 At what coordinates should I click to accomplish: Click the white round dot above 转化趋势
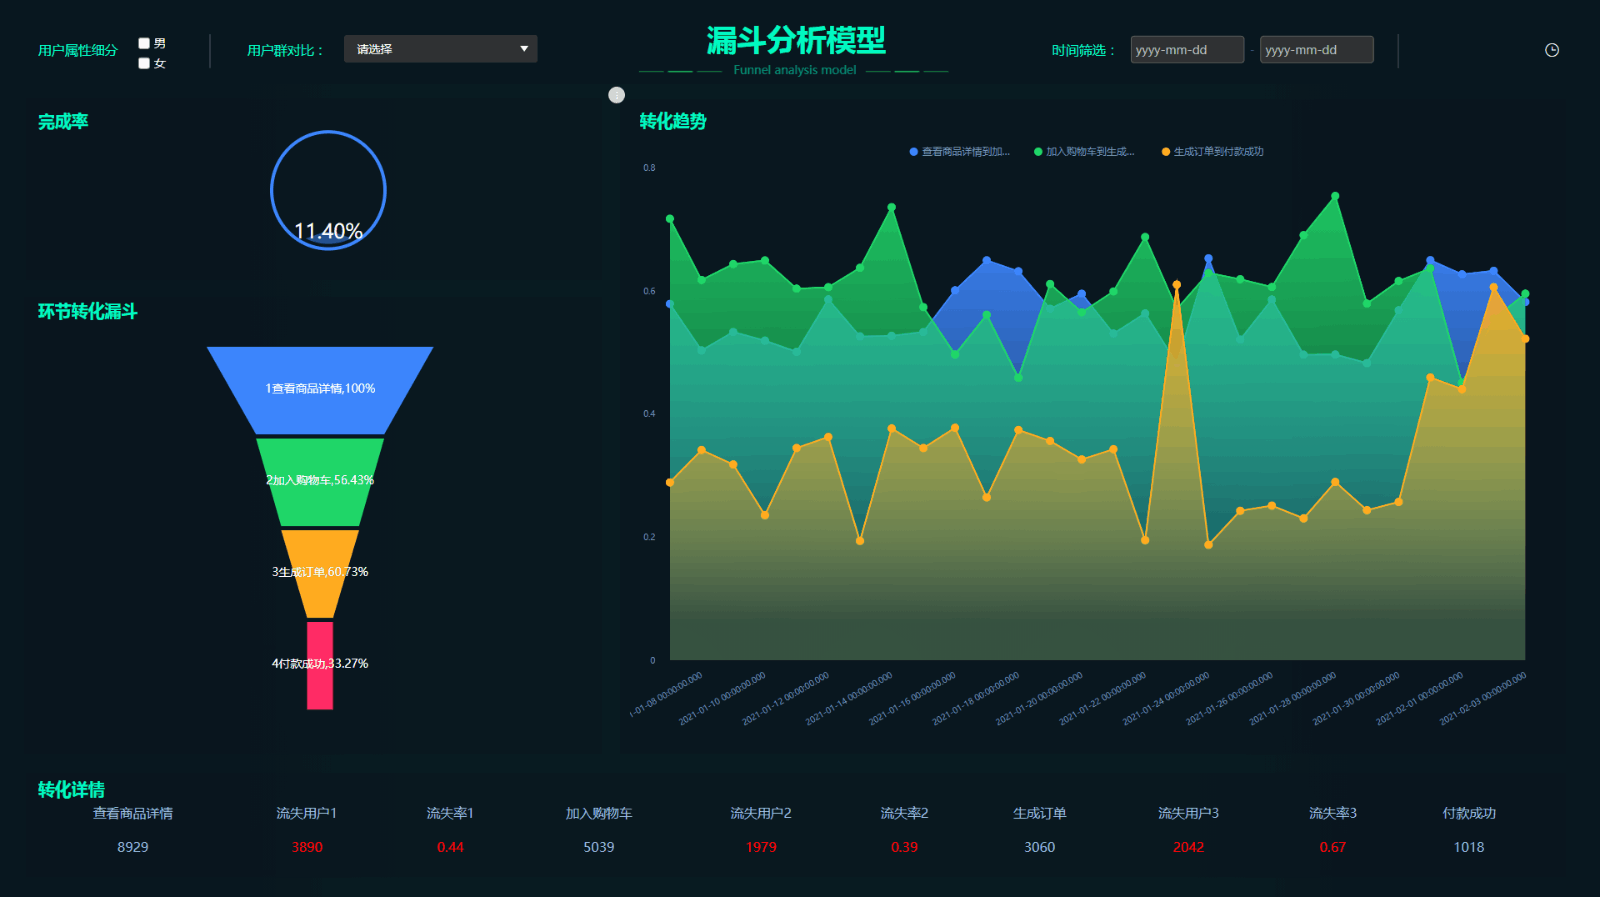point(617,95)
